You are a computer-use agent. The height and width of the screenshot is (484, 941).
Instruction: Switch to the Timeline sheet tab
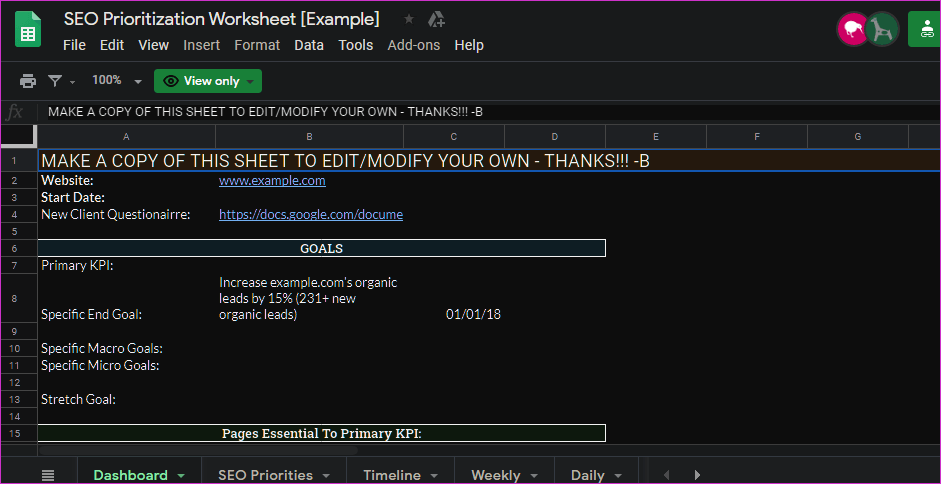coord(392,475)
